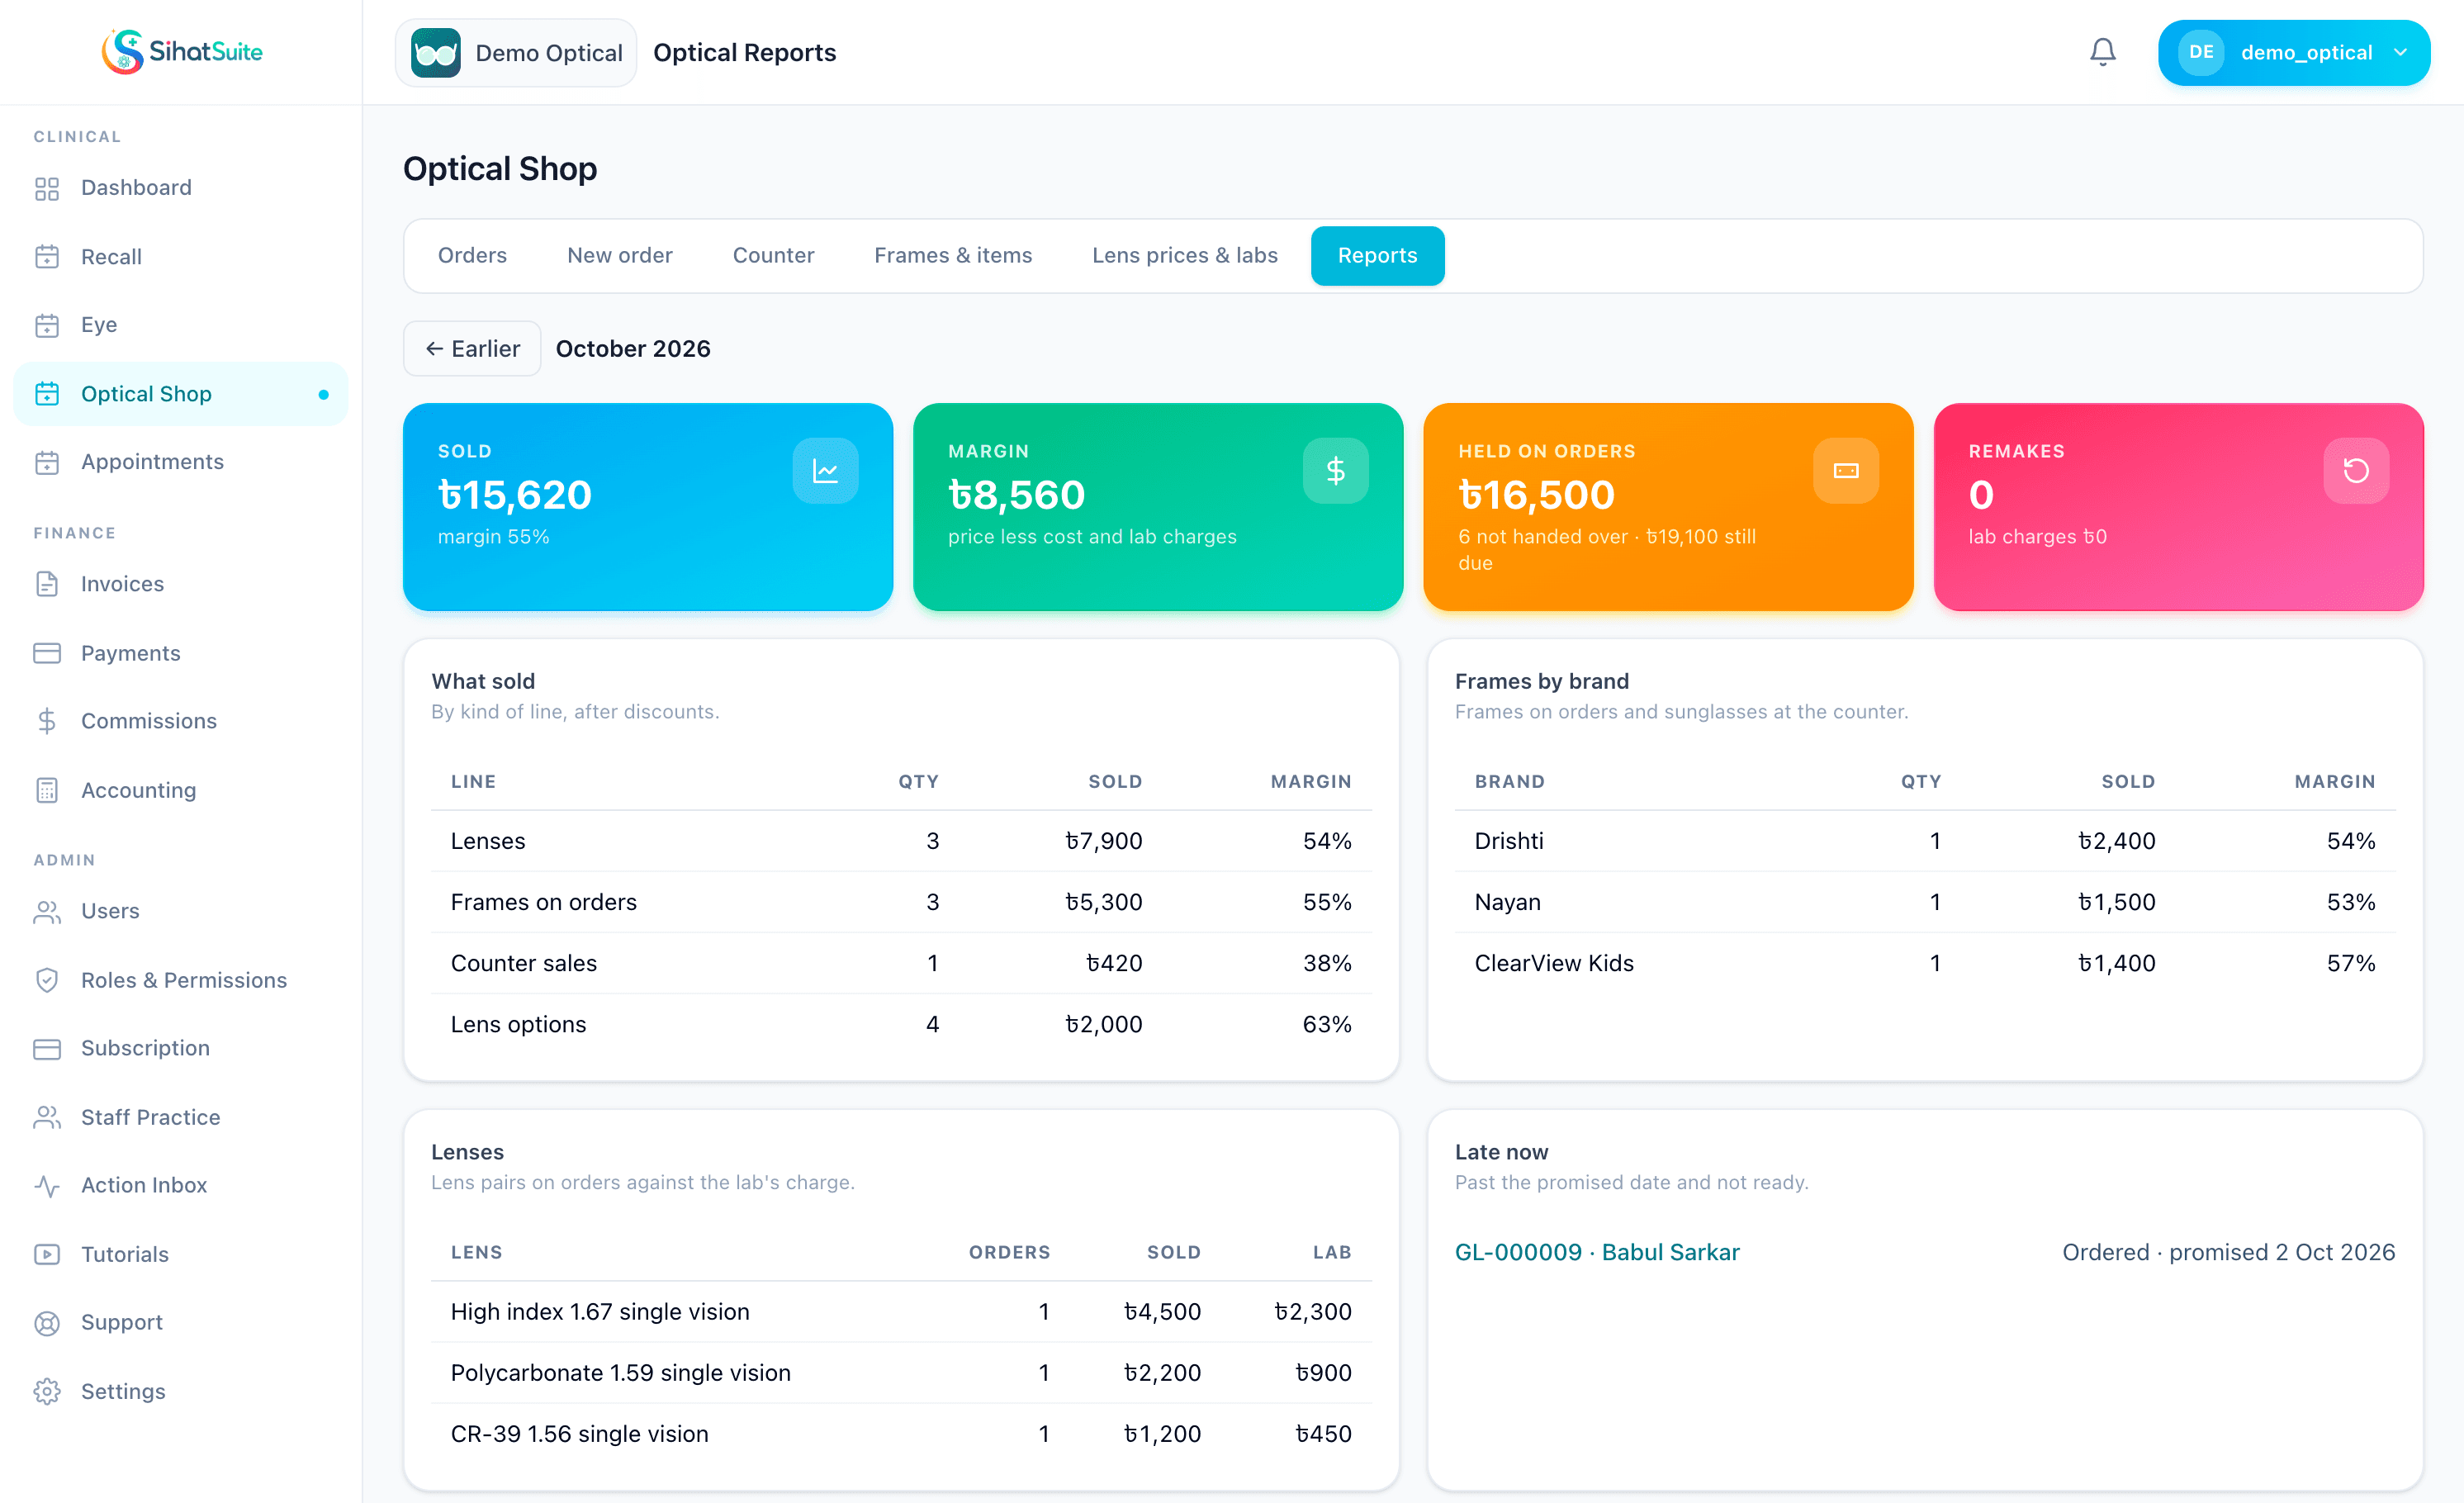Viewport: 2464px width, 1503px height.
Task: Select the Reports tab
Action: point(1377,256)
